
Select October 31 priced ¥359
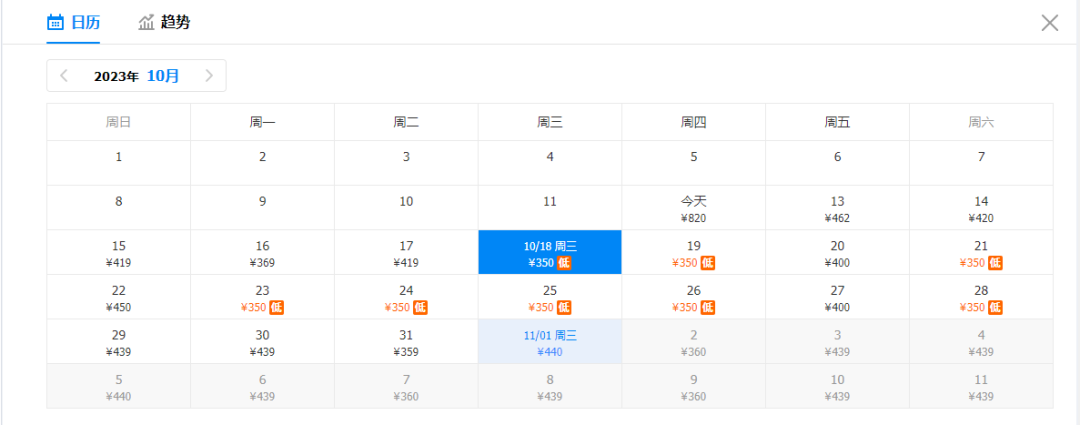(x=406, y=342)
